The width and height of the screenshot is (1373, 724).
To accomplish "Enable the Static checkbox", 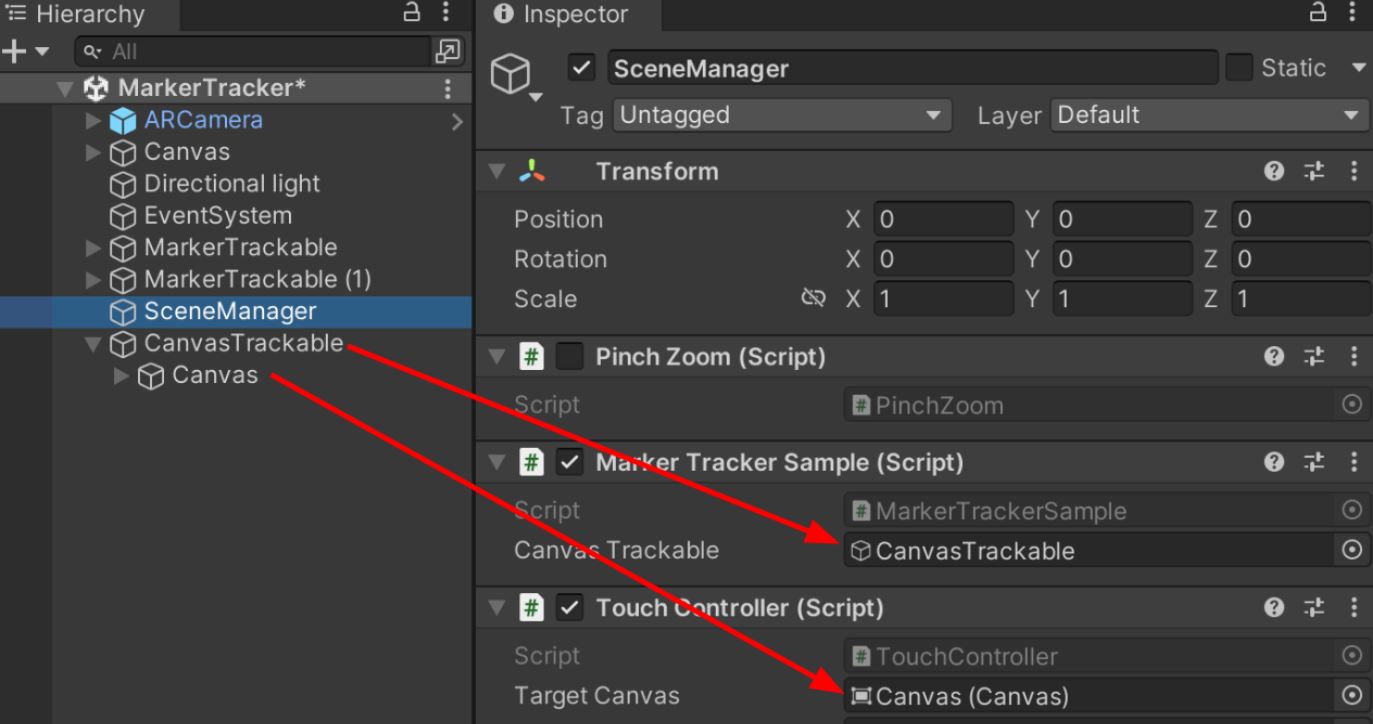I will 1239,68.
